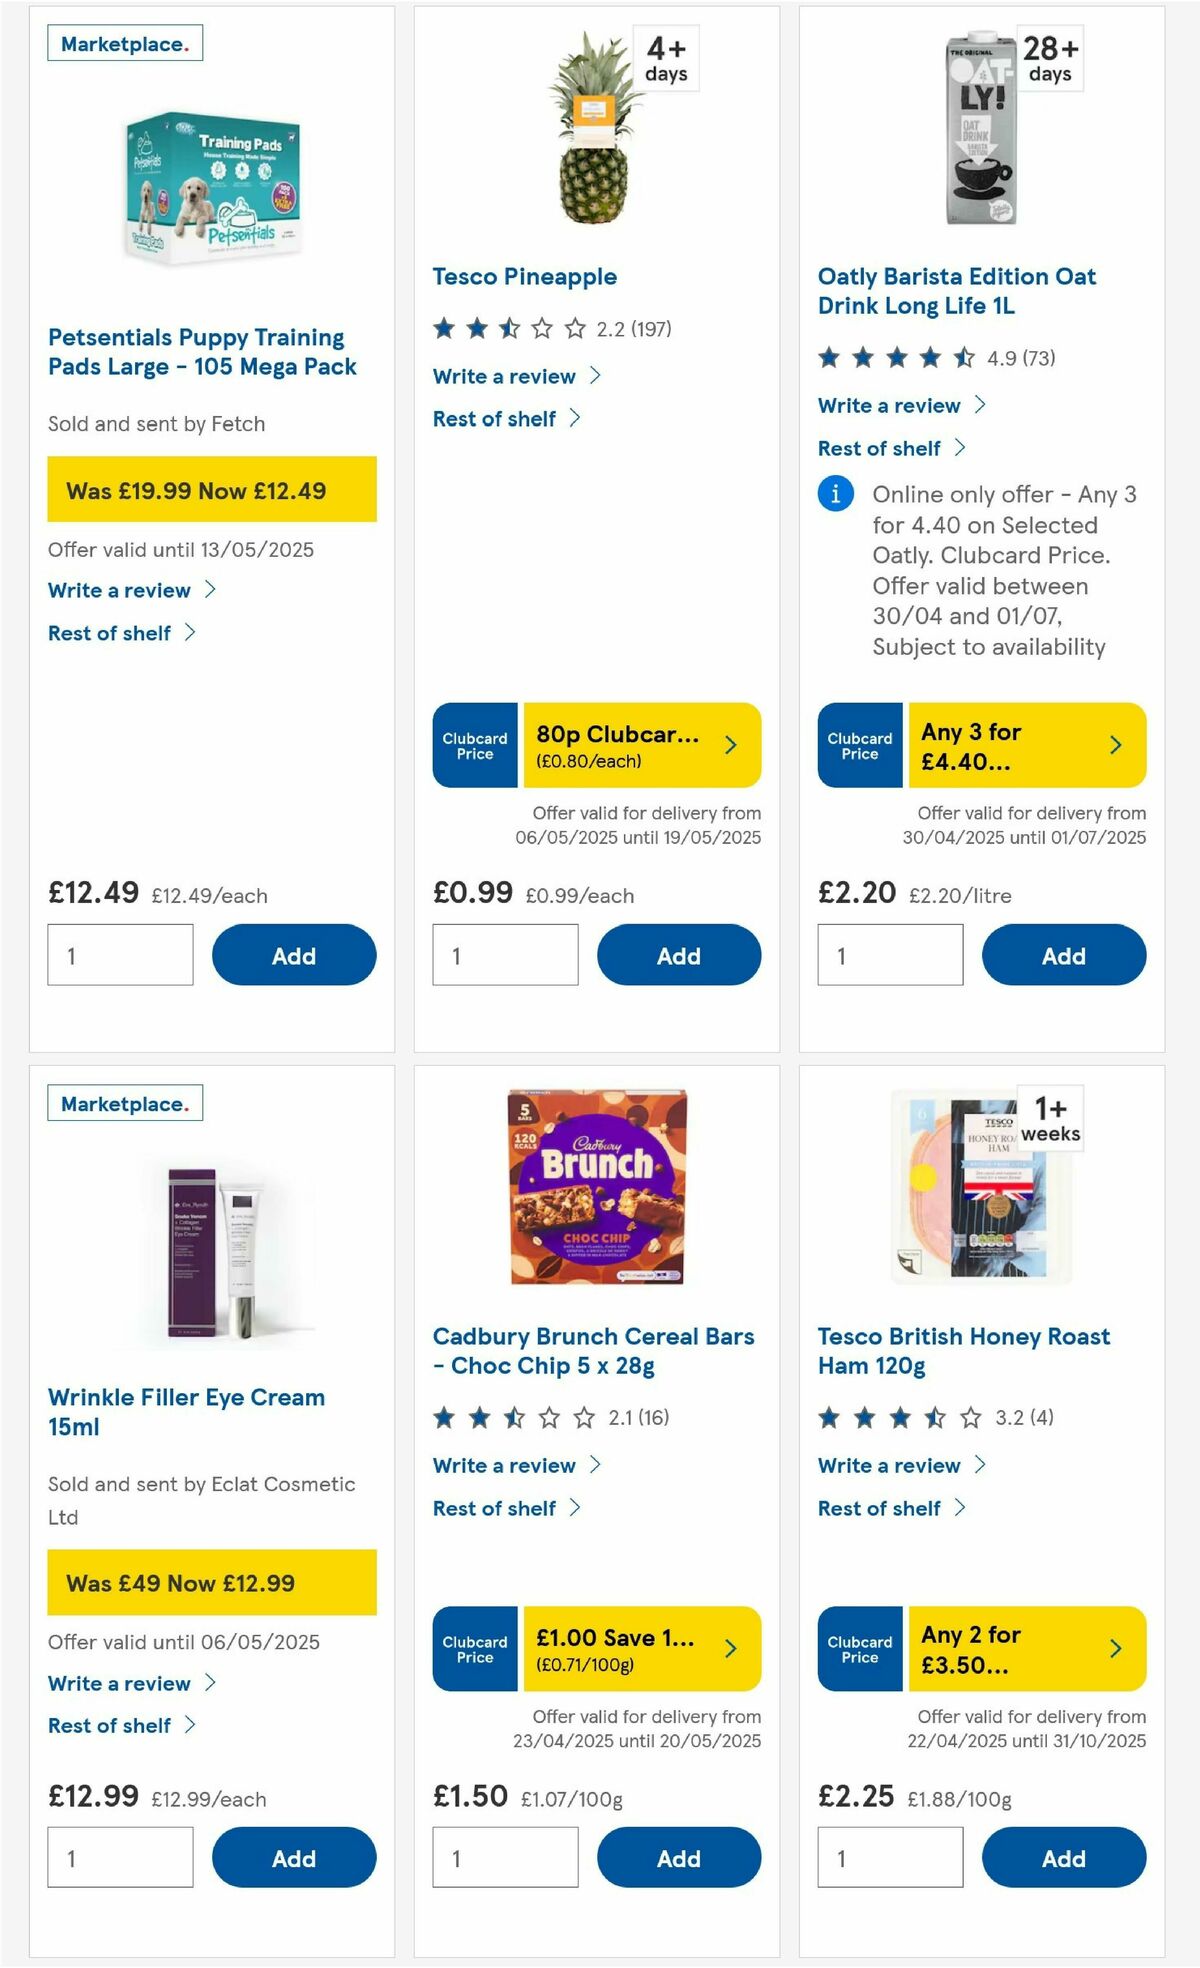The height and width of the screenshot is (1968, 1200).
Task: Select a star rating for Honey Roast Ham
Action: coord(855,1417)
